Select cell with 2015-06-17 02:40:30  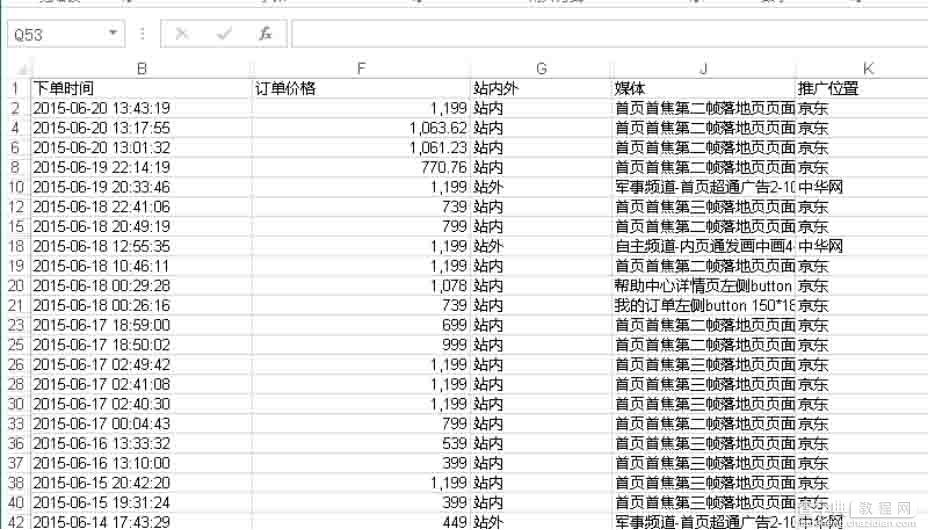coord(142,404)
